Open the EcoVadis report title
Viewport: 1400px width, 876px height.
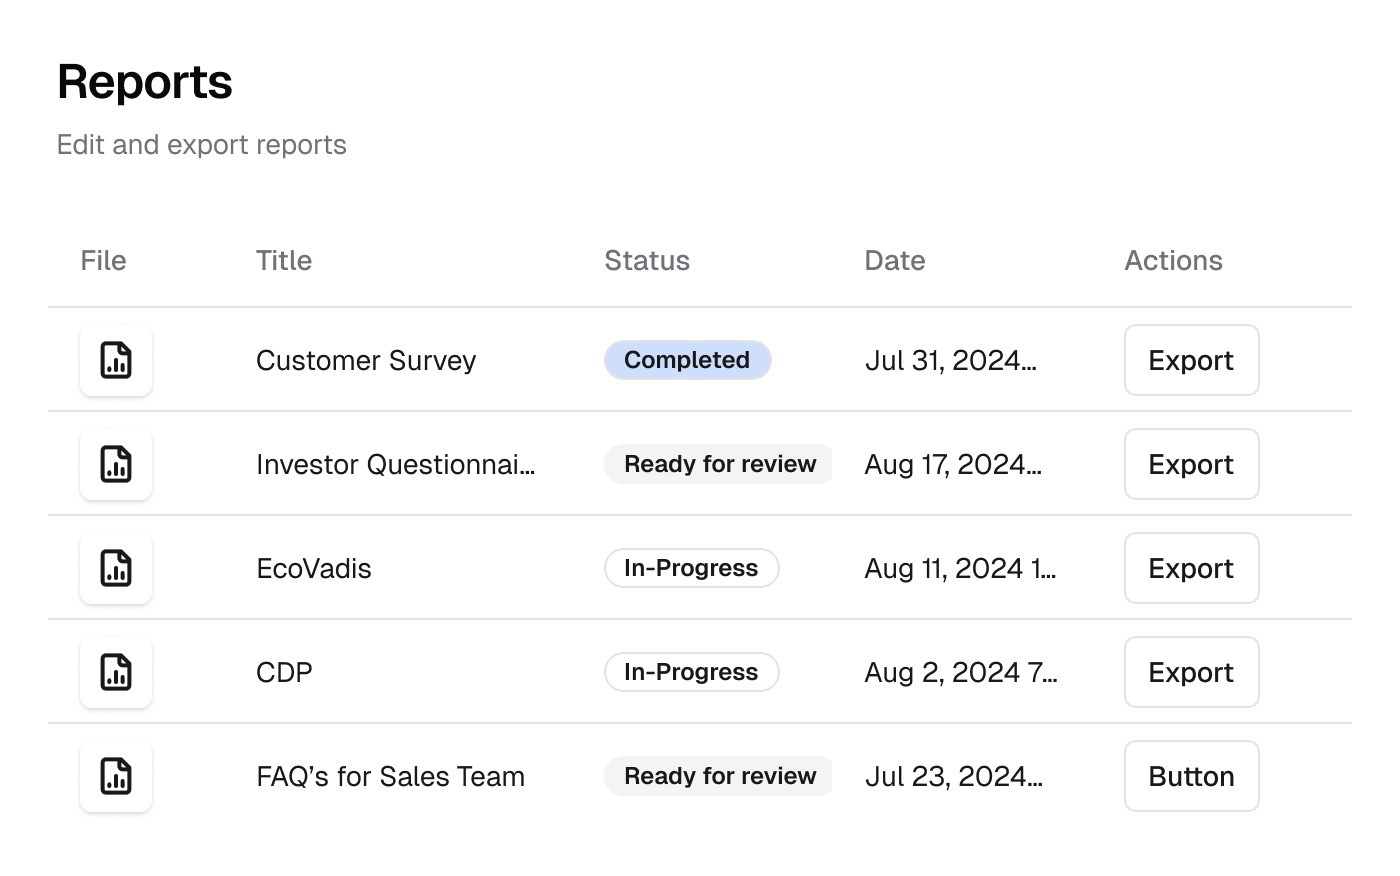point(314,568)
